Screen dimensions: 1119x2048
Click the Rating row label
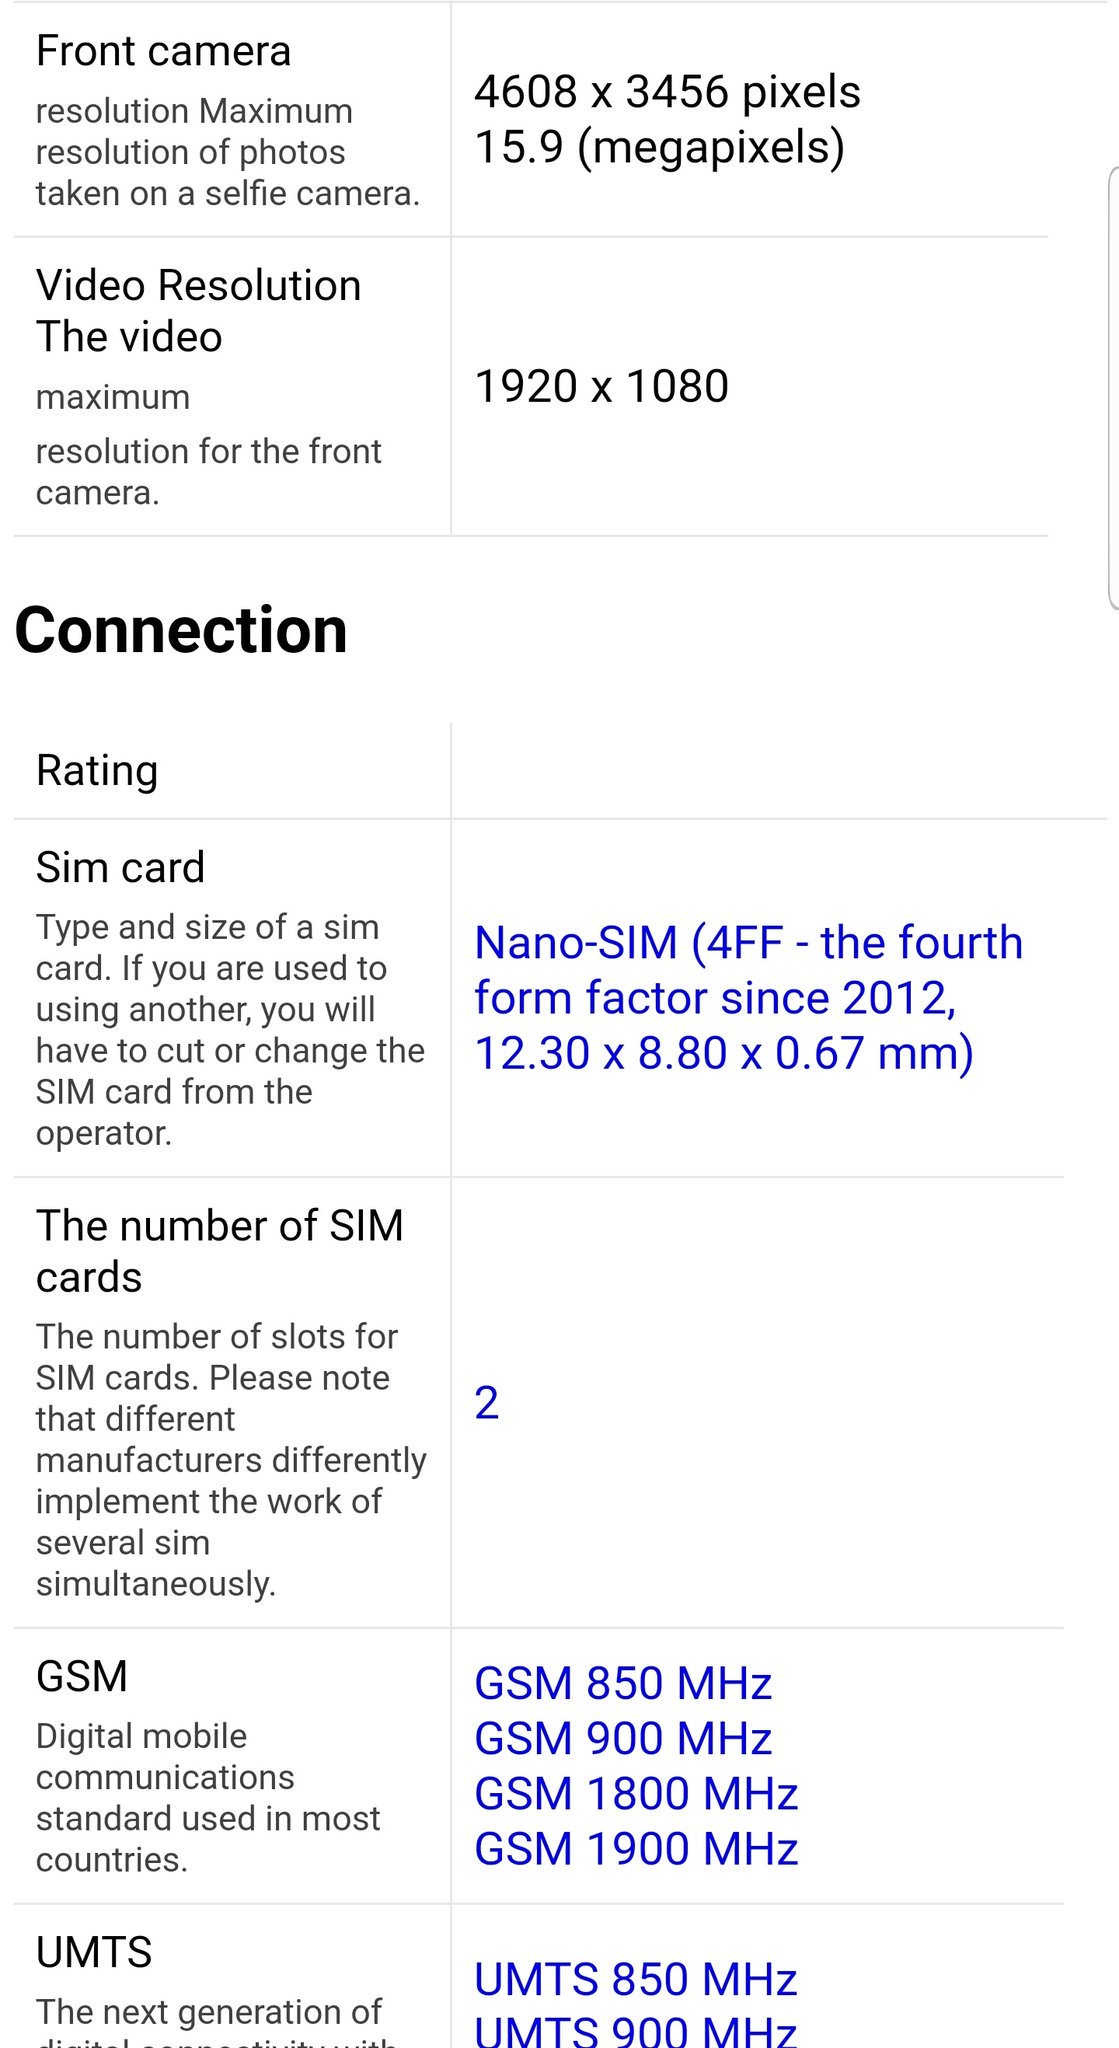(97, 771)
